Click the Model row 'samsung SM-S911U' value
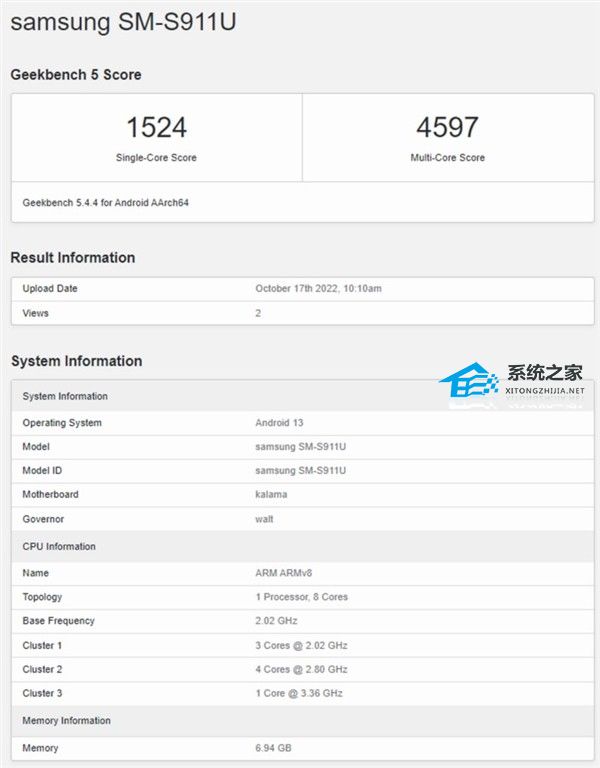Image resolution: width=600 pixels, height=768 pixels. pyautogui.click(x=301, y=447)
